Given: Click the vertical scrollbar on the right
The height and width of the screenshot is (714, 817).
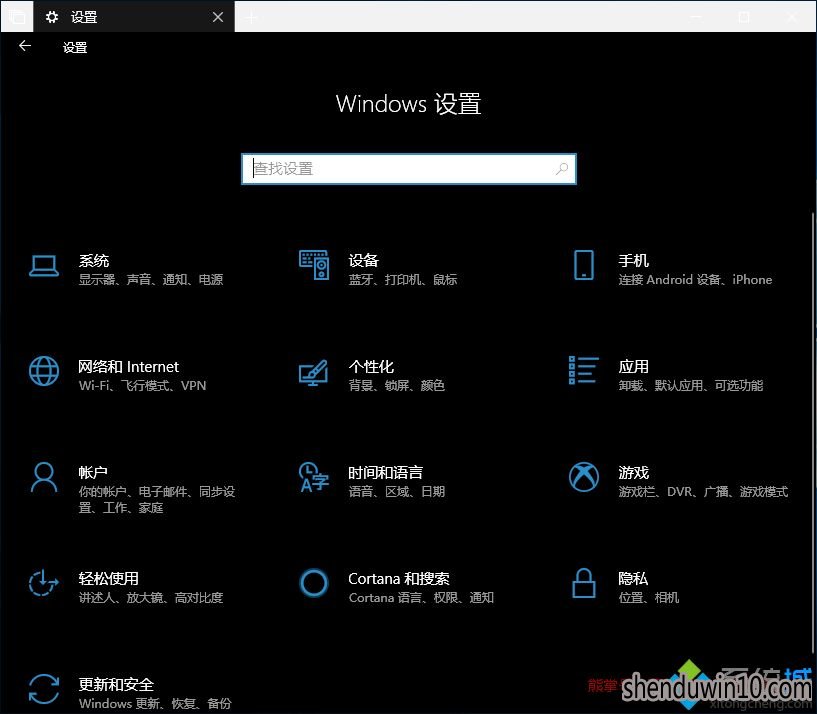Looking at the screenshot, I should pos(813,433).
